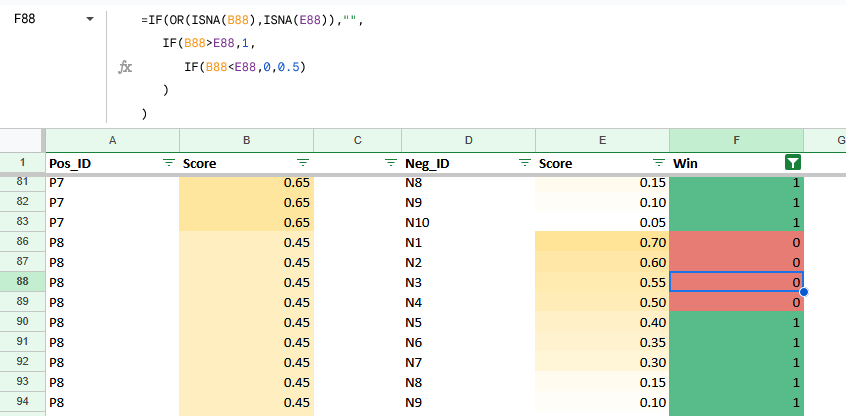Open the filter on empty column C
846x416 pixels.
coord(390,162)
